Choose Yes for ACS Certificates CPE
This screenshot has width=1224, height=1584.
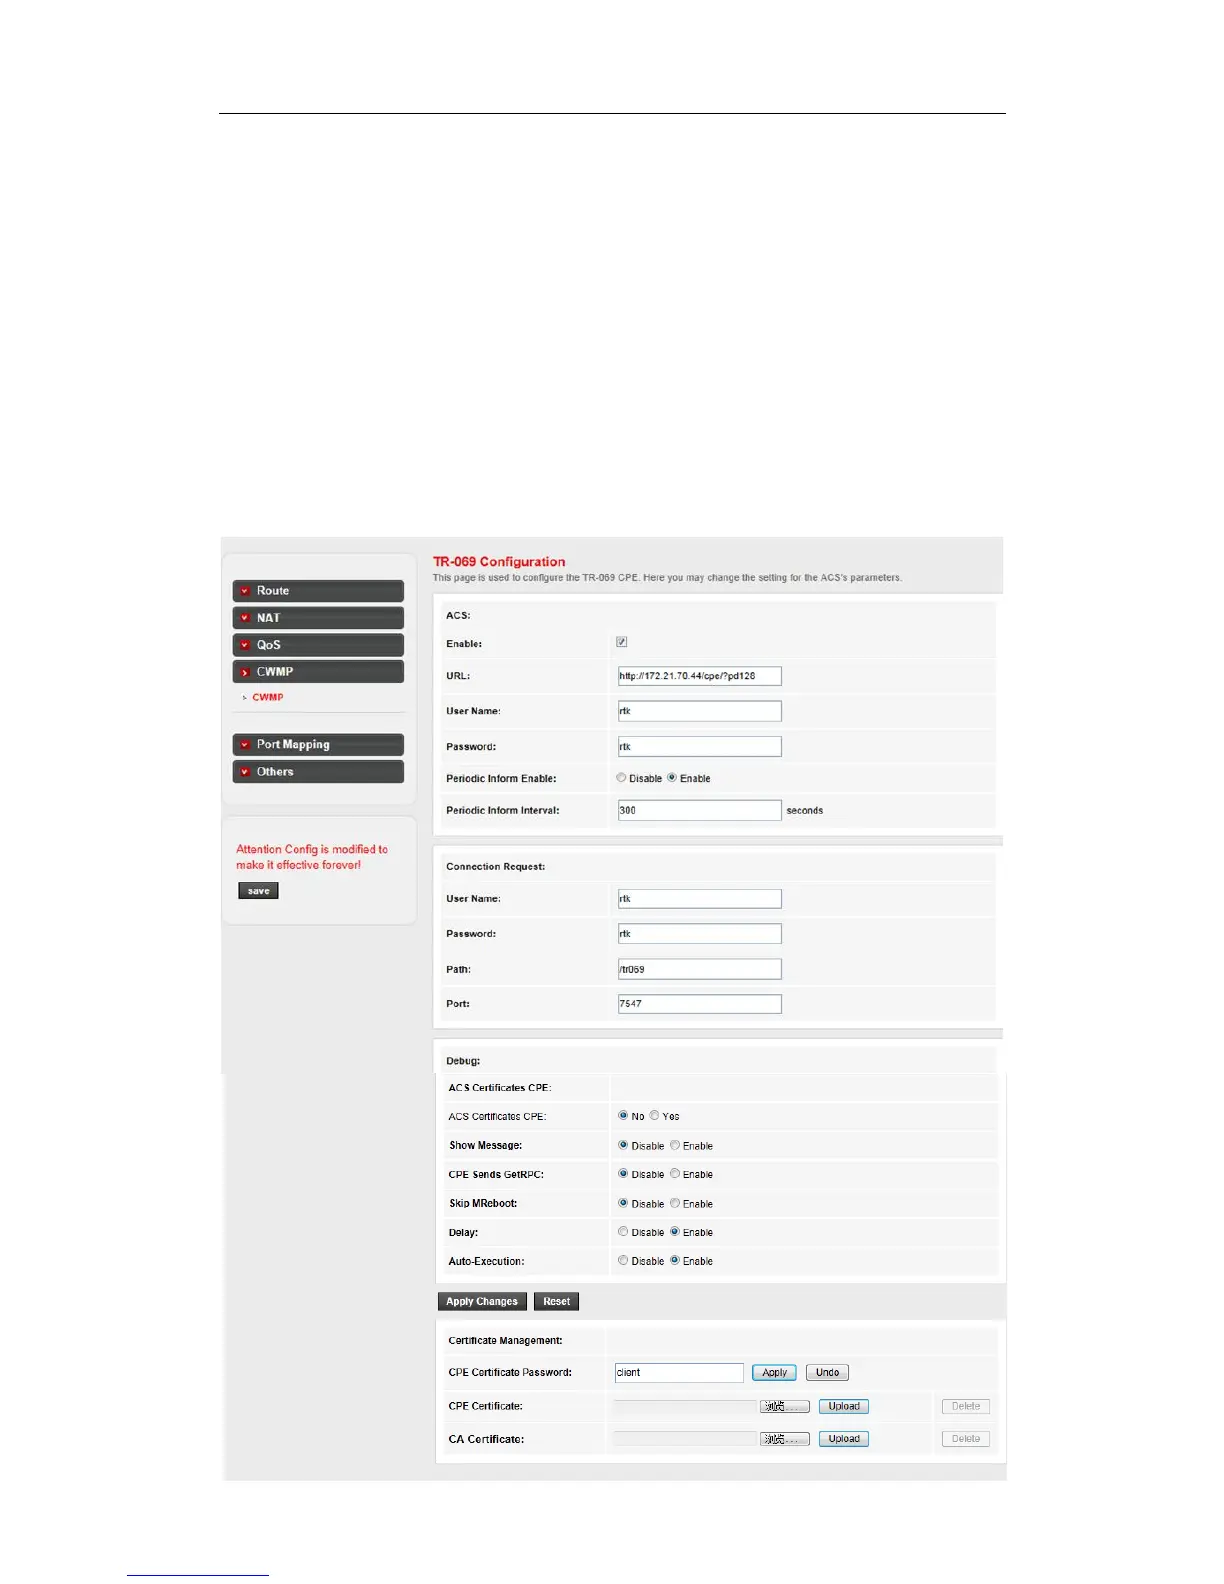[x=654, y=1116]
